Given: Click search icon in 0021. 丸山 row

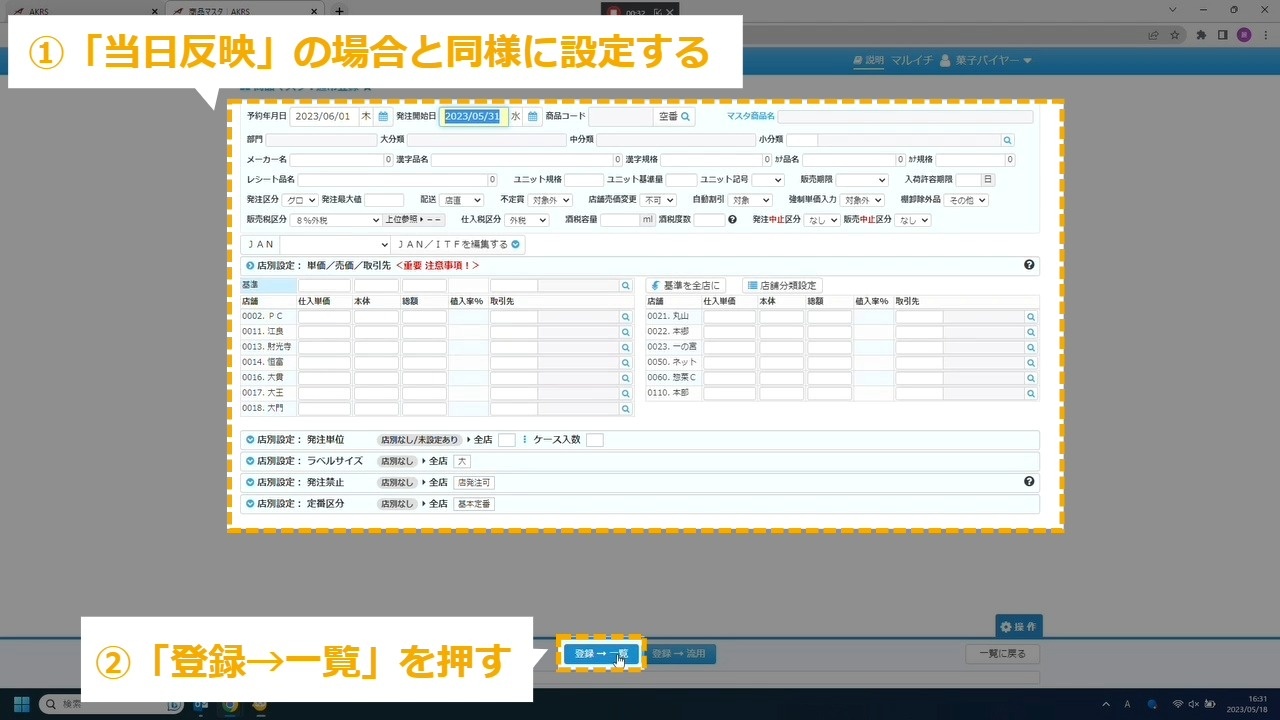Looking at the screenshot, I should point(1030,317).
